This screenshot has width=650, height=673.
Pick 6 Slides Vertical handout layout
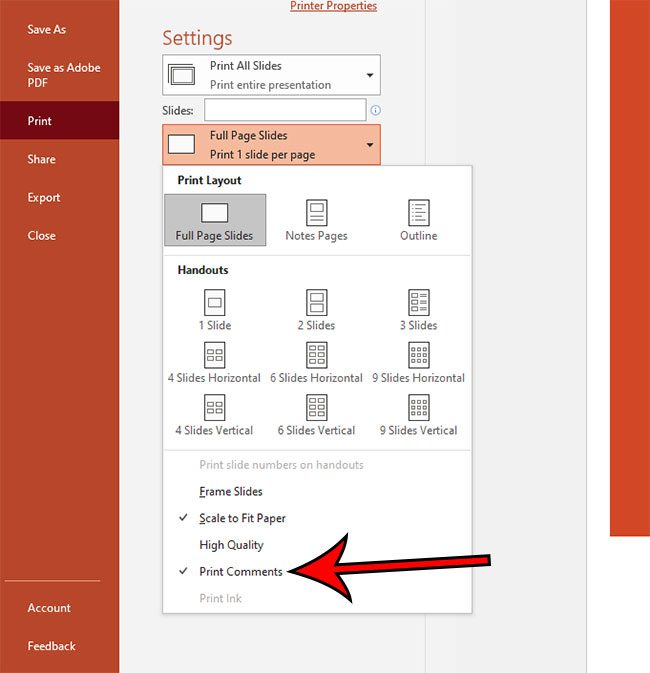point(316,408)
